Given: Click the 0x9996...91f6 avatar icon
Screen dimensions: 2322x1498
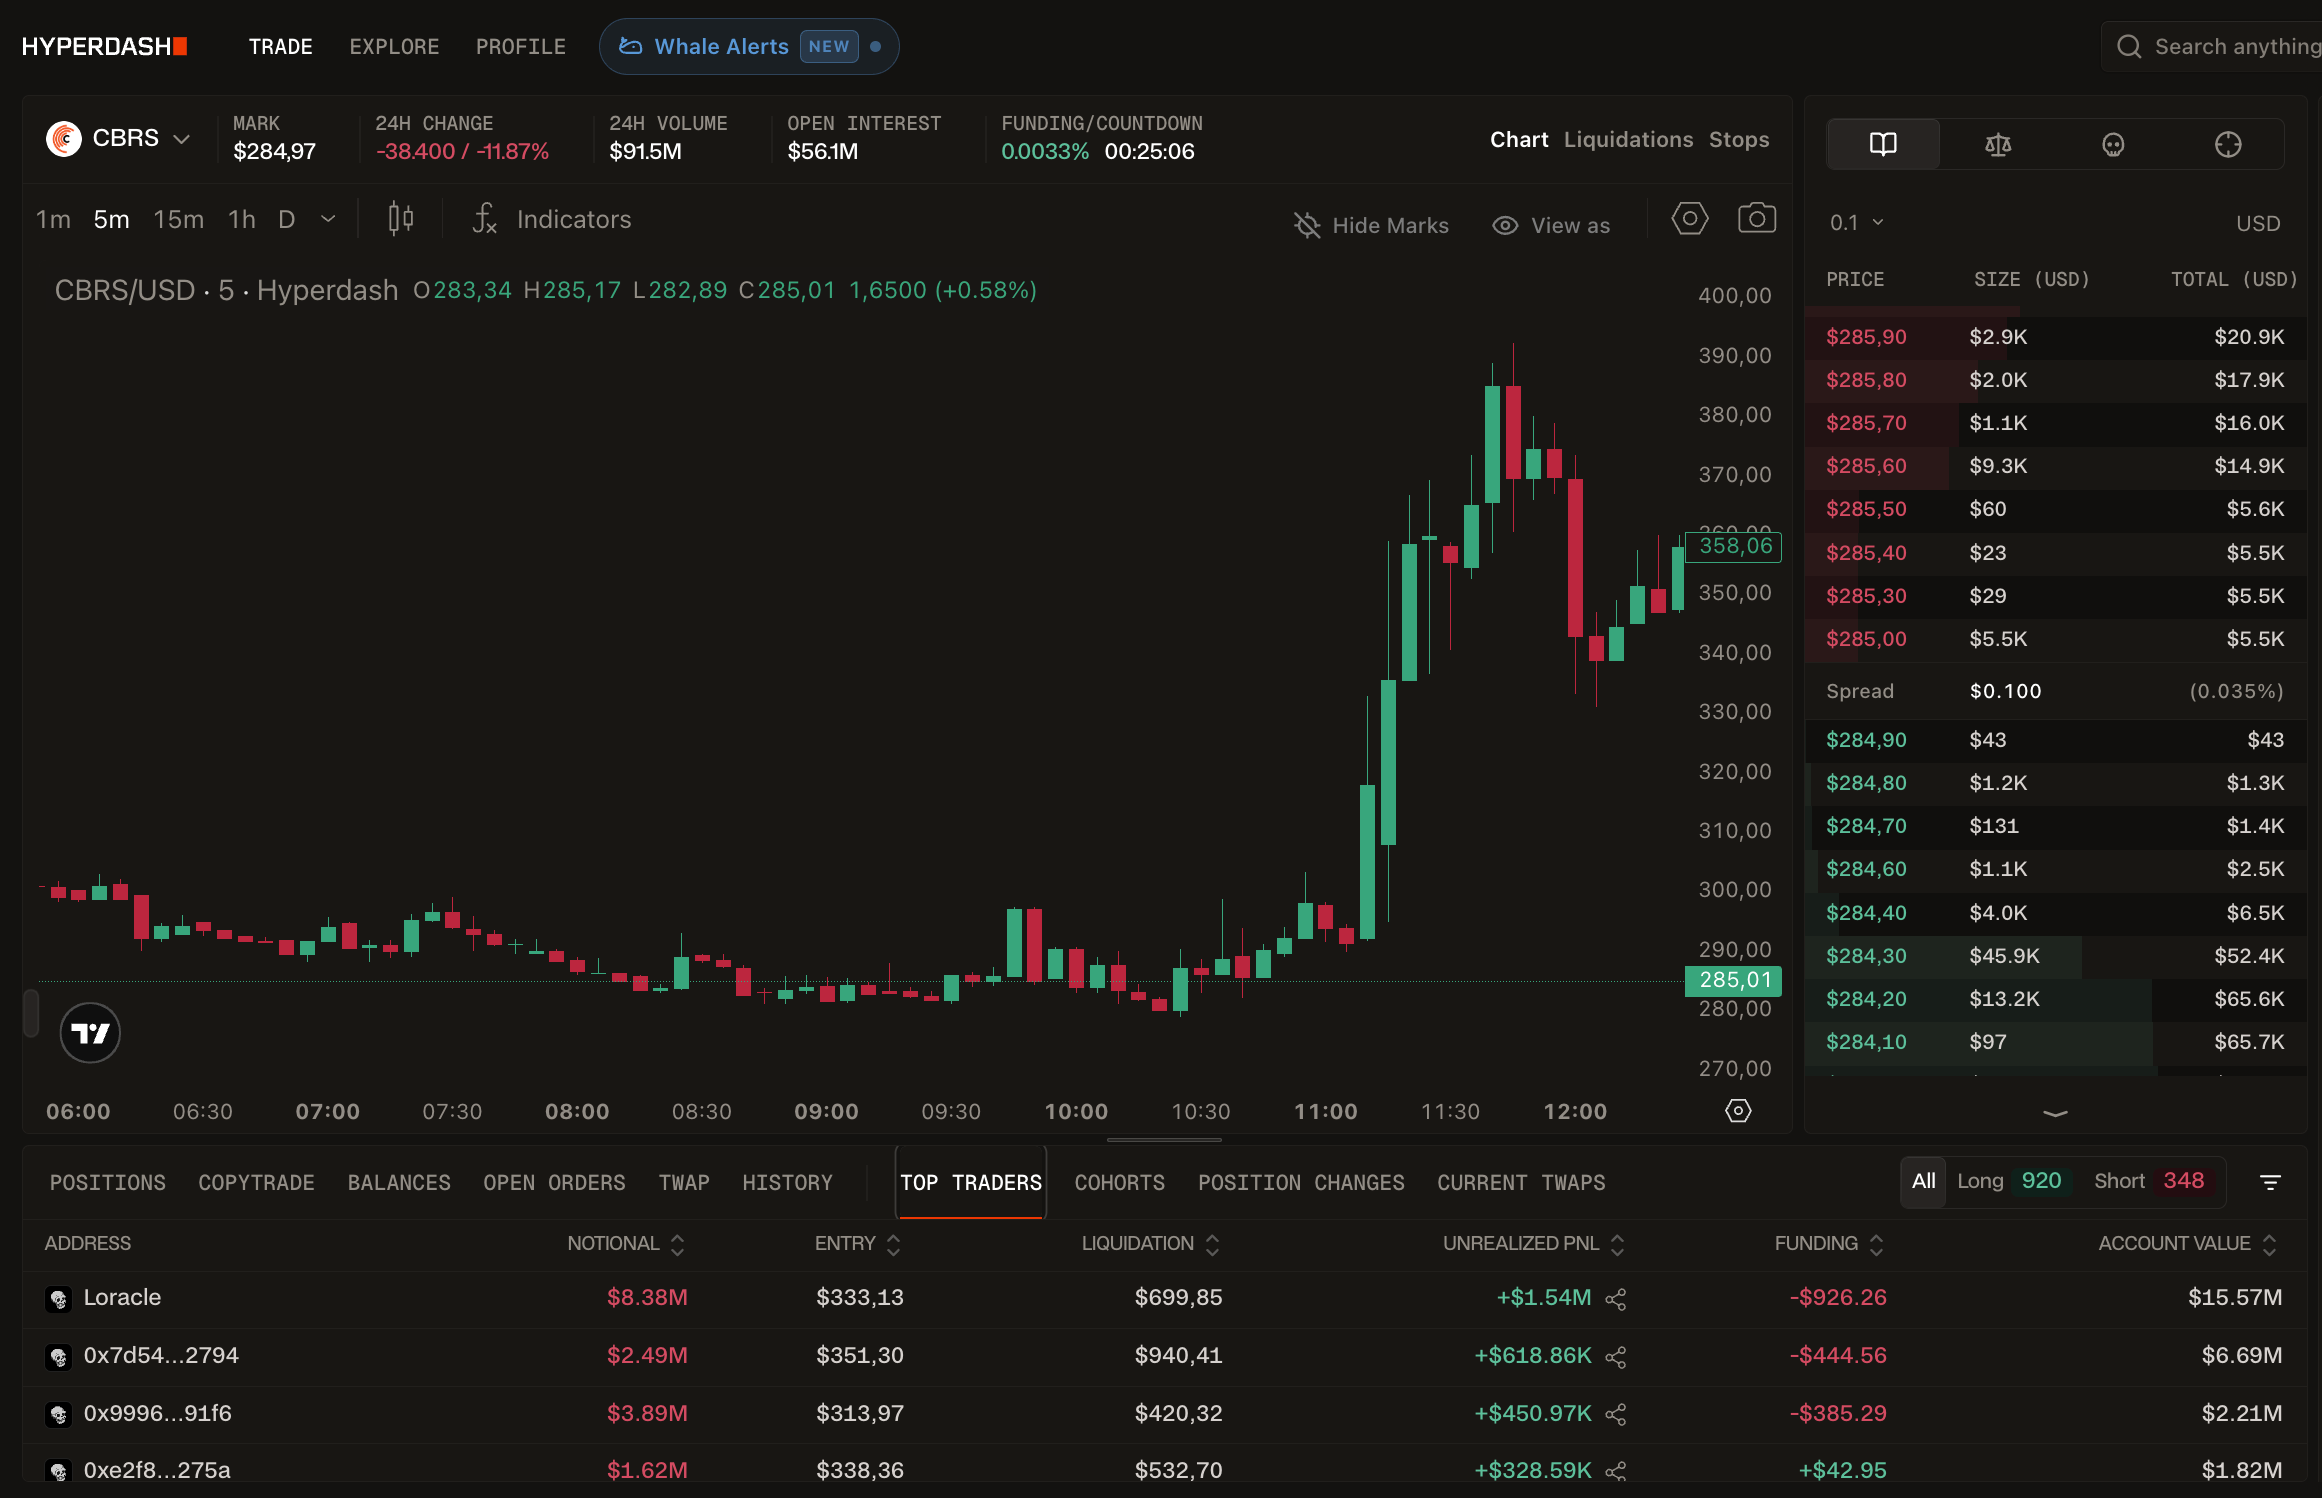Looking at the screenshot, I should 58,1414.
